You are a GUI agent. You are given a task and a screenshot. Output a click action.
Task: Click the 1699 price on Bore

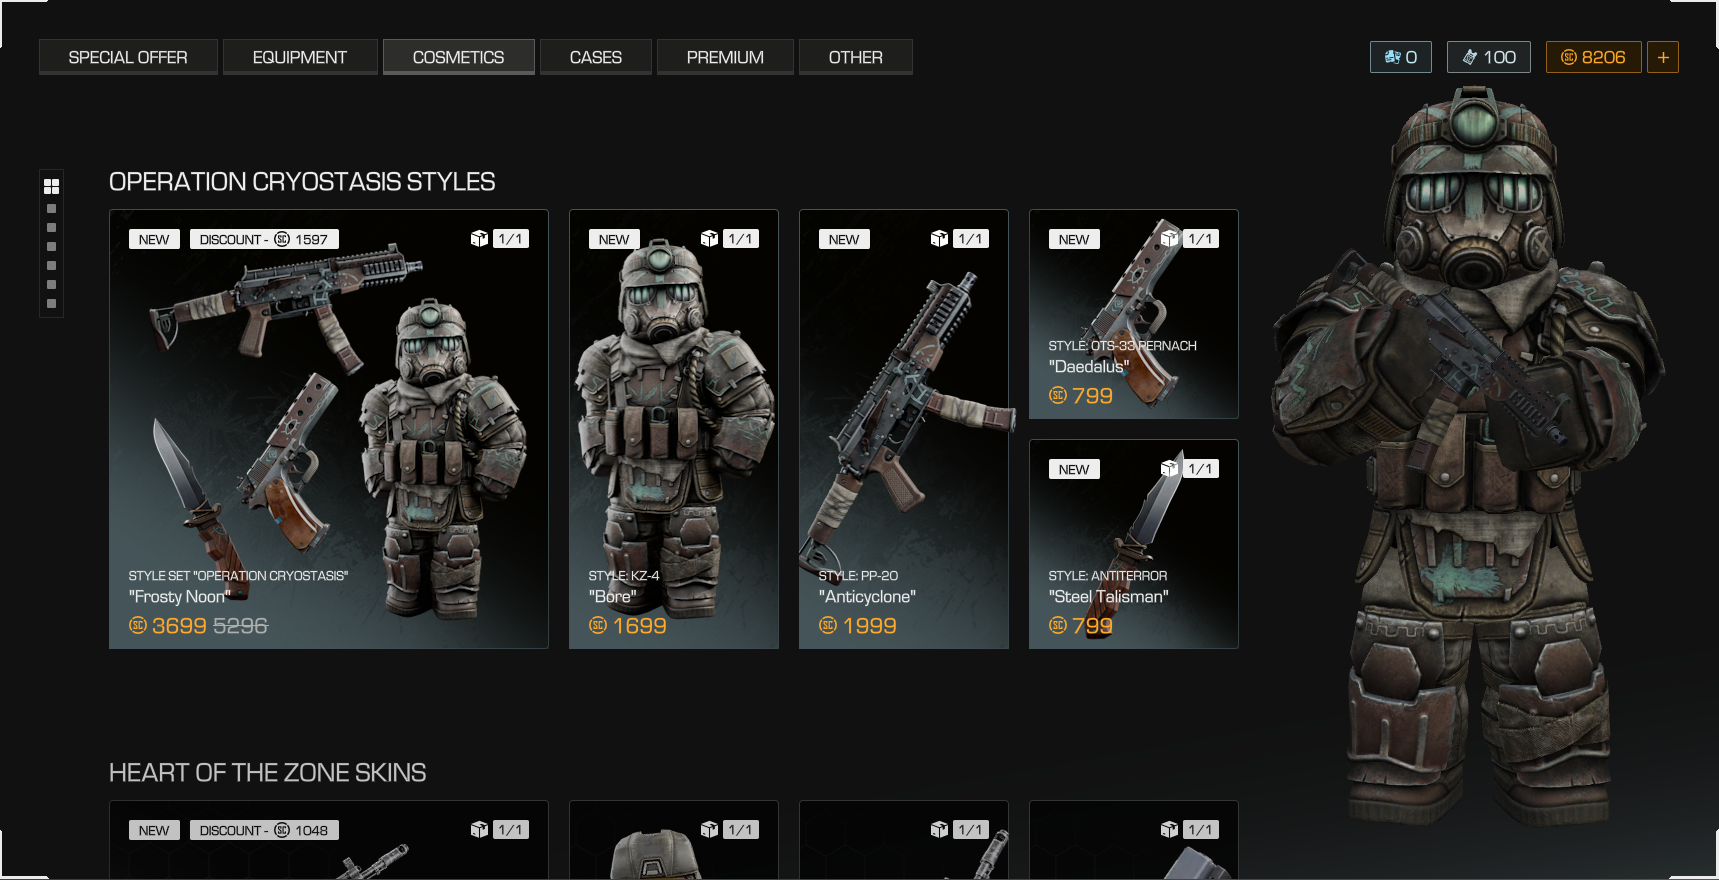tap(640, 626)
